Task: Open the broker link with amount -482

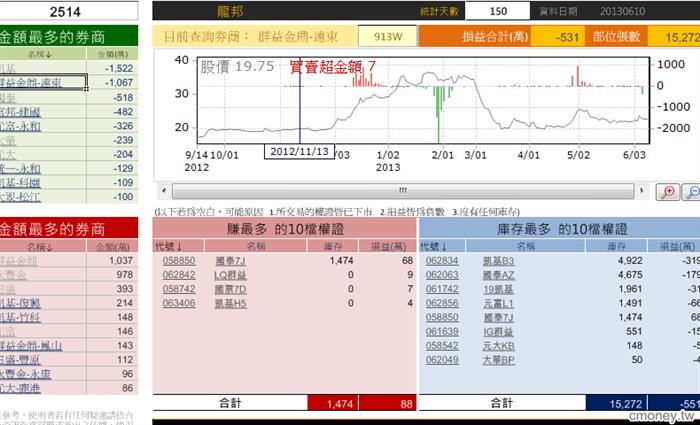Action: (20, 112)
